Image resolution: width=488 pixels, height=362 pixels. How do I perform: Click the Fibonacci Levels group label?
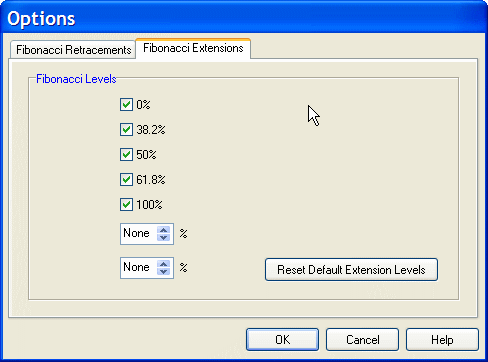coord(76,79)
